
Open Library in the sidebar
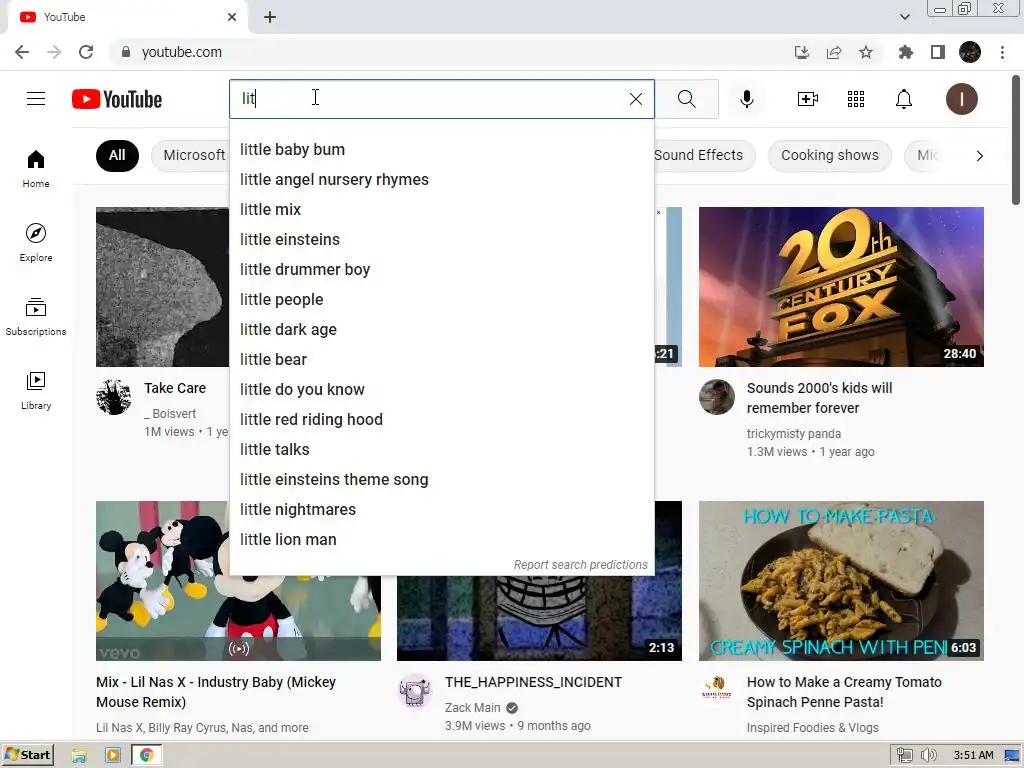coord(36,390)
